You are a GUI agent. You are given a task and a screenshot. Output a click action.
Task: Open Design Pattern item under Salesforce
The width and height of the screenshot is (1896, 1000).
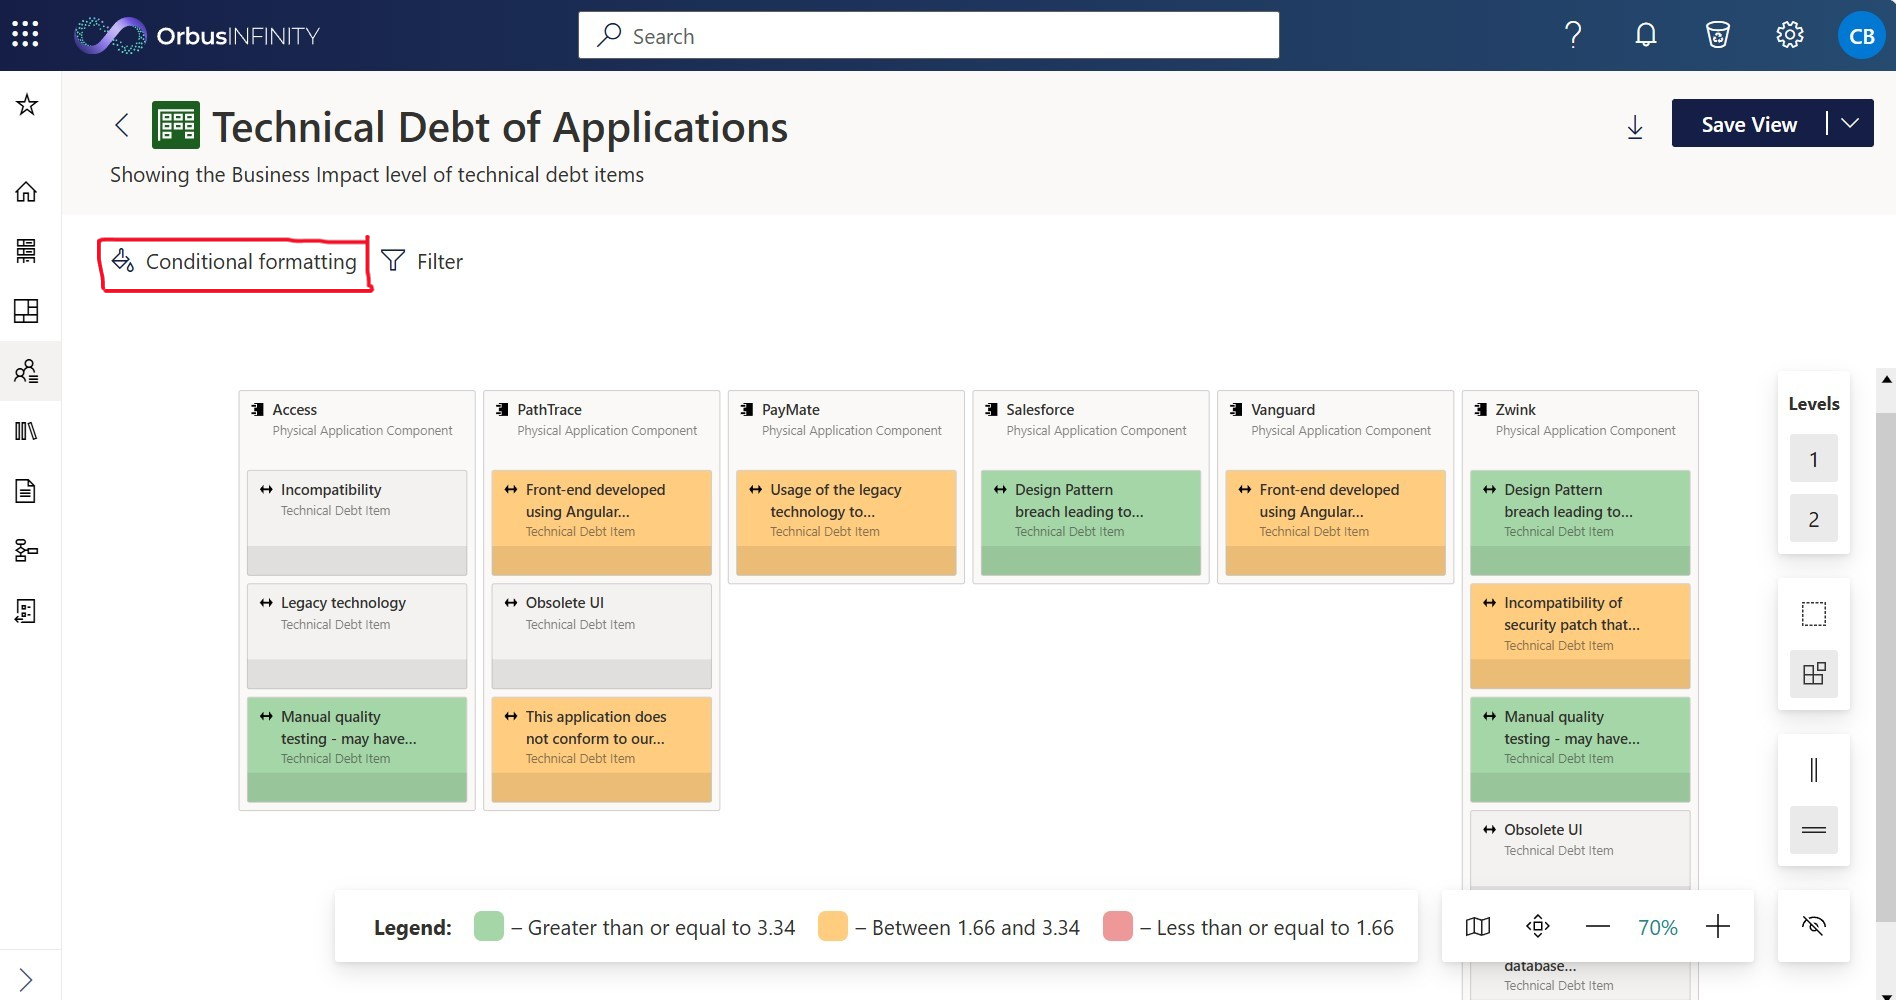[x=1091, y=522]
